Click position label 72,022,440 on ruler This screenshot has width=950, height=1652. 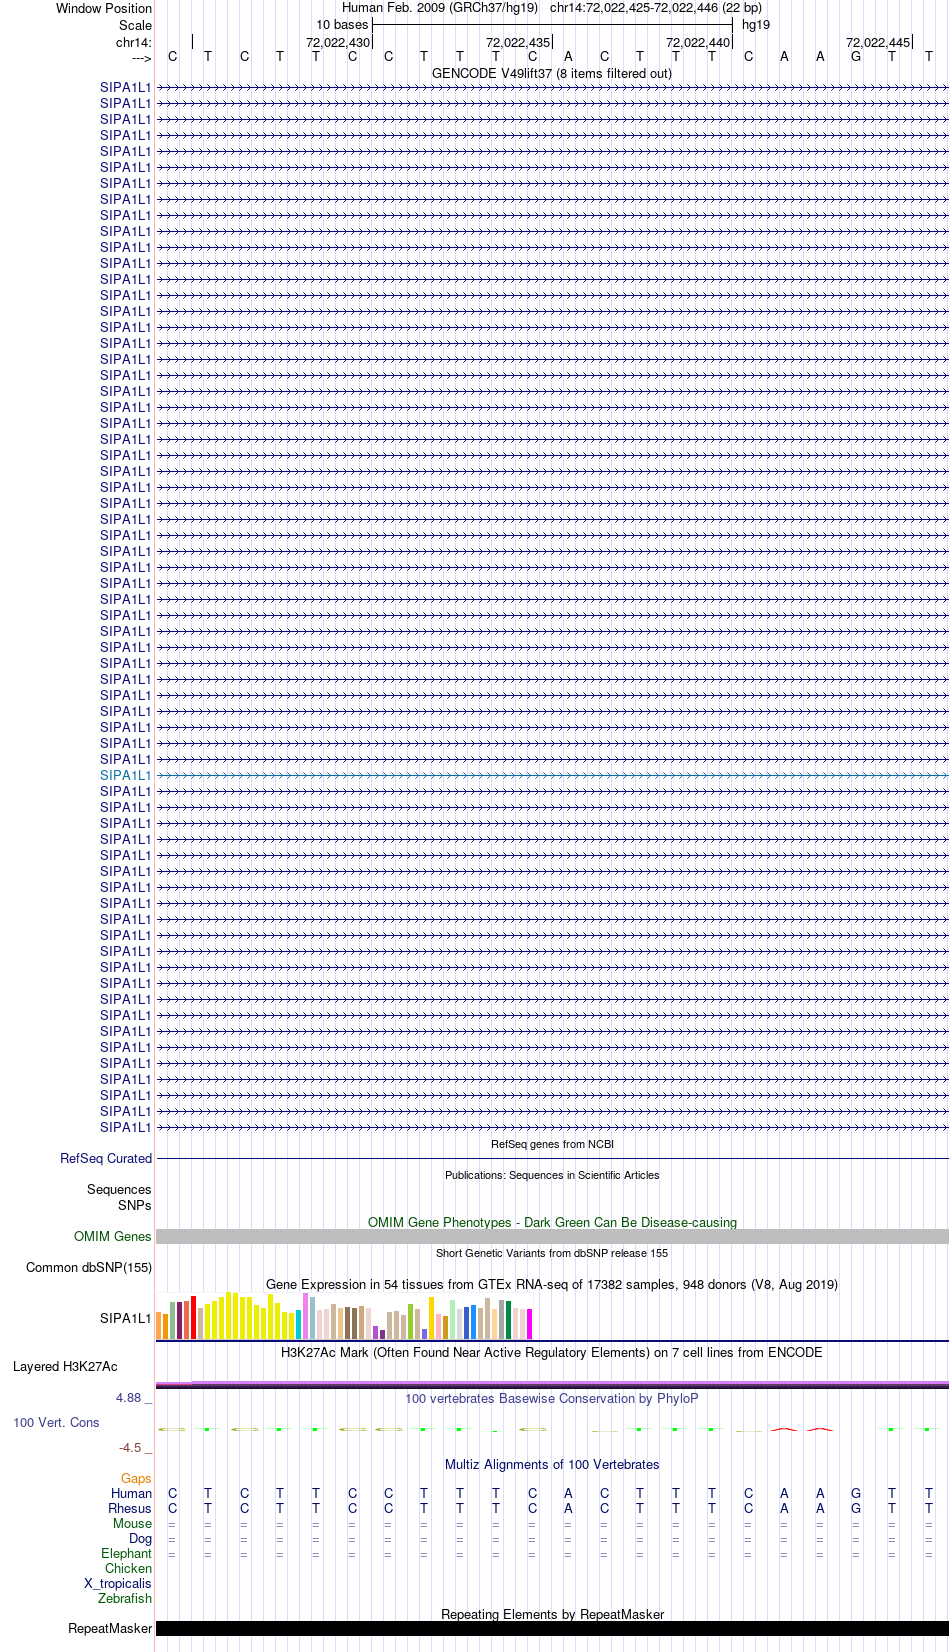698,43
